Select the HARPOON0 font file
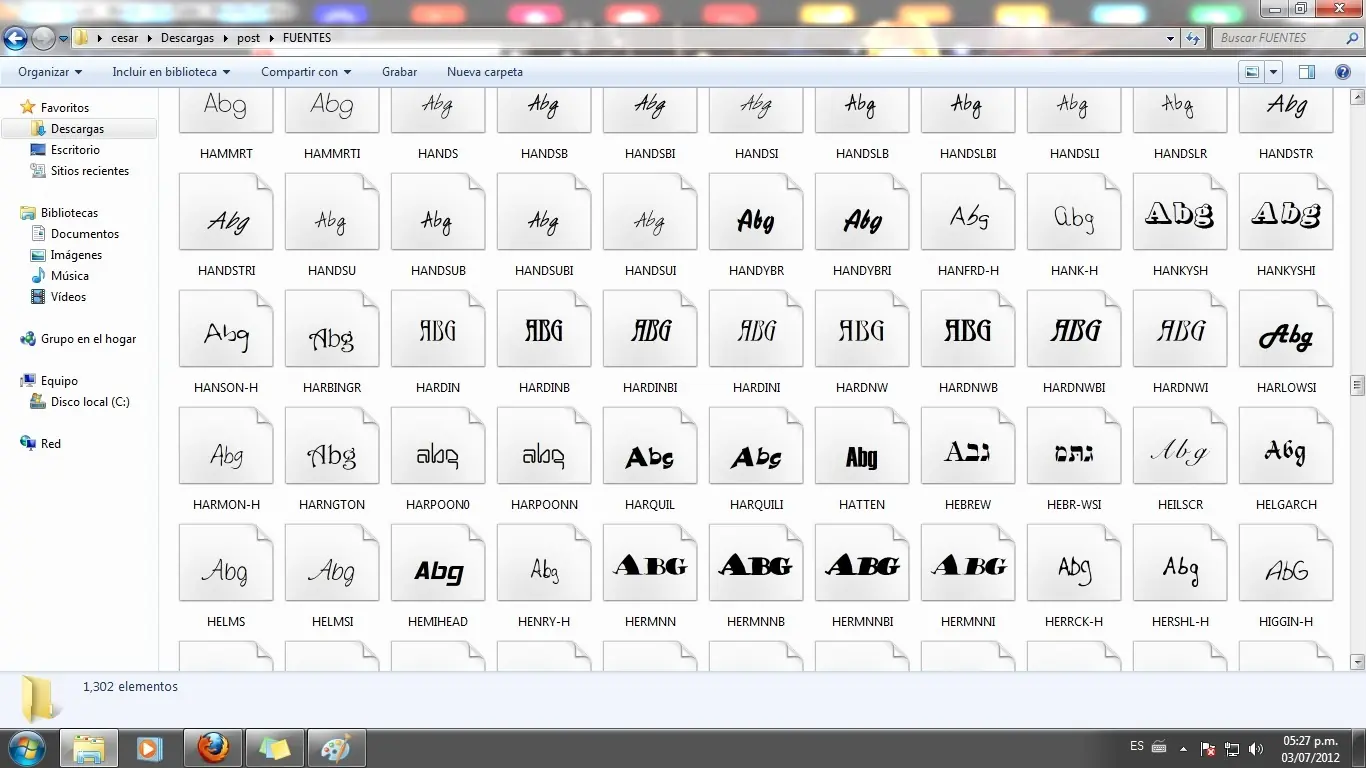The image size is (1366, 768). (x=438, y=448)
